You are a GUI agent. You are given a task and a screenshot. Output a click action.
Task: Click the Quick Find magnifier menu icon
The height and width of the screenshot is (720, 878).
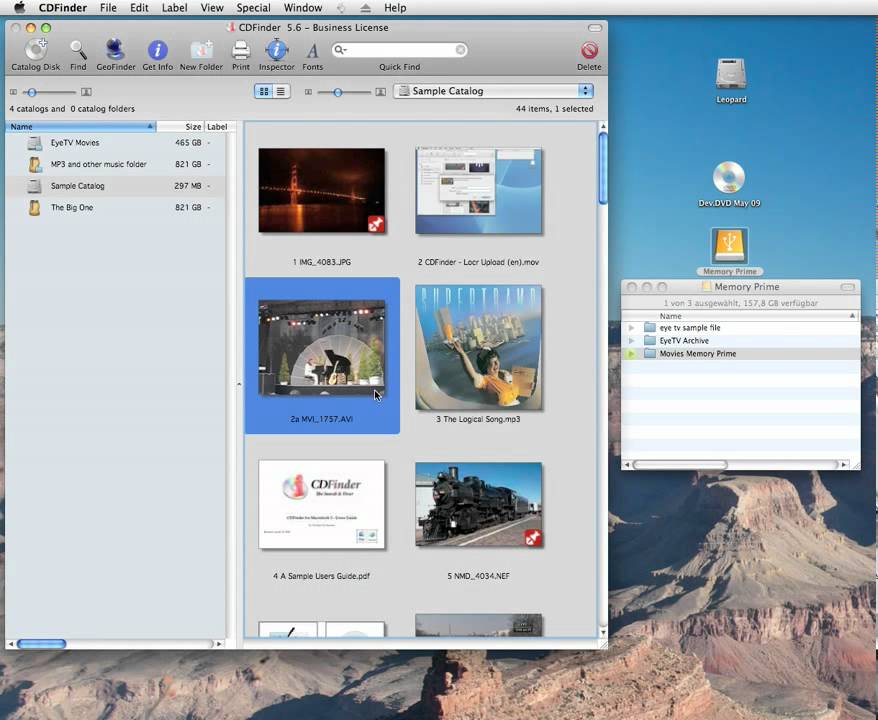point(340,50)
